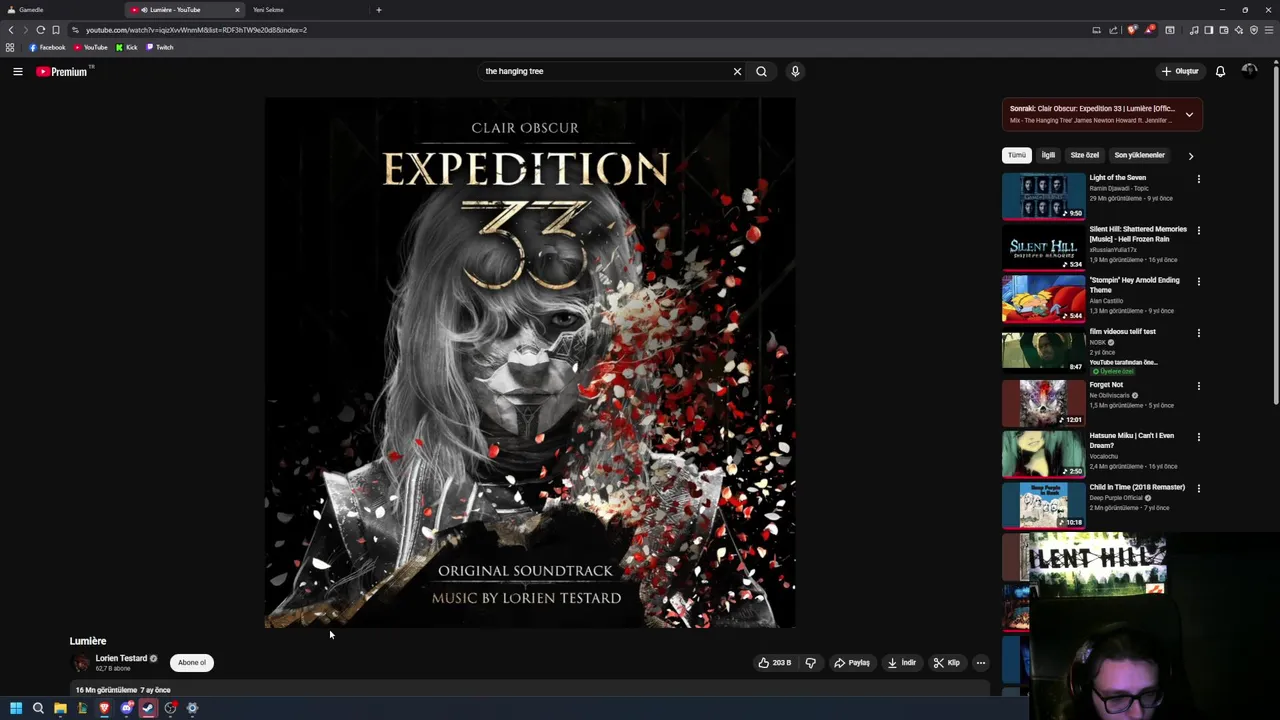Play Child in Time (2018 Remaster) thumbnail

point(1043,505)
